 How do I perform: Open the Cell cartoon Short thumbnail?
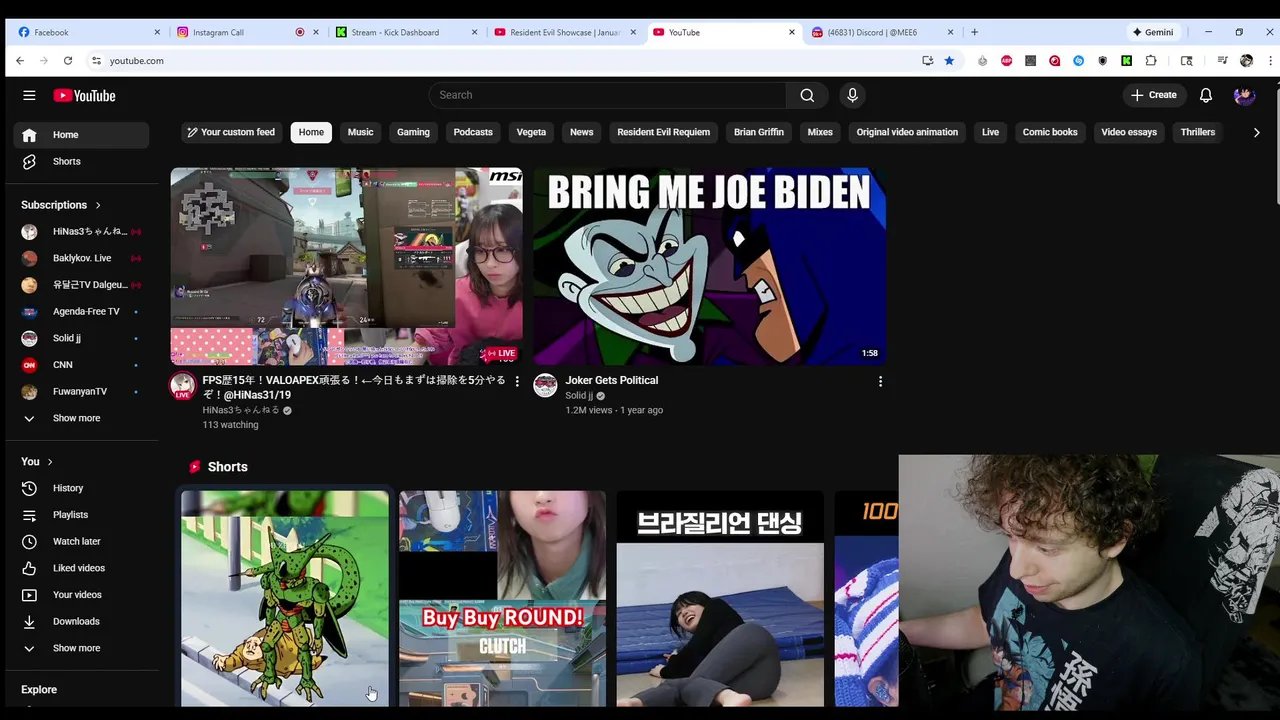click(285, 598)
